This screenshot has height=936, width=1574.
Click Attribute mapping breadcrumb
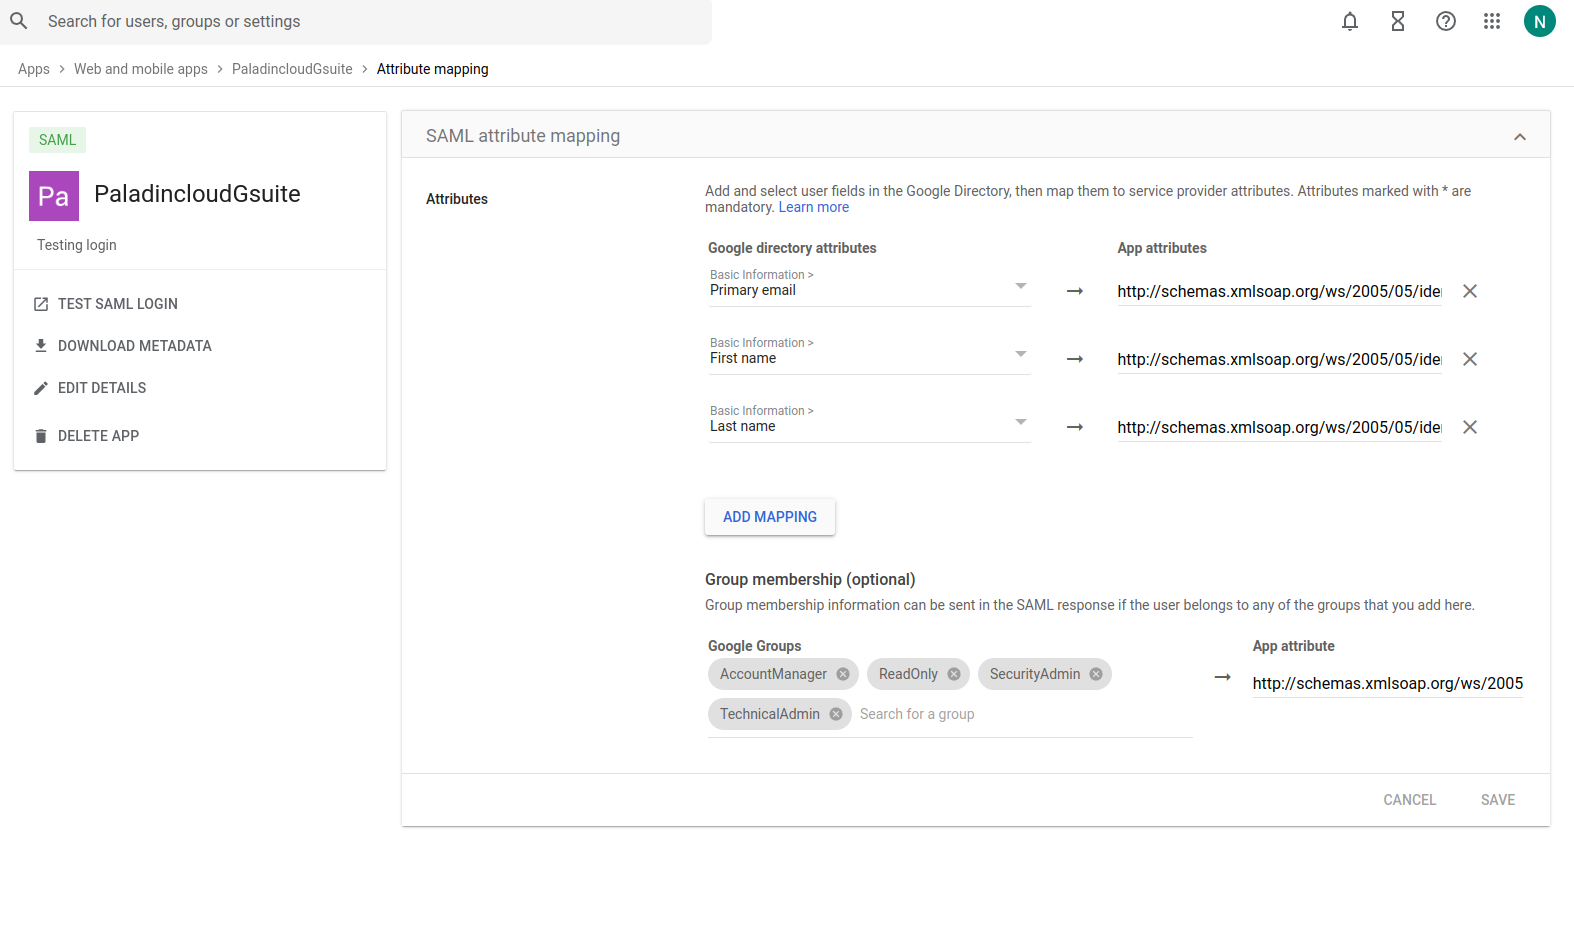(x=433, y=69)
